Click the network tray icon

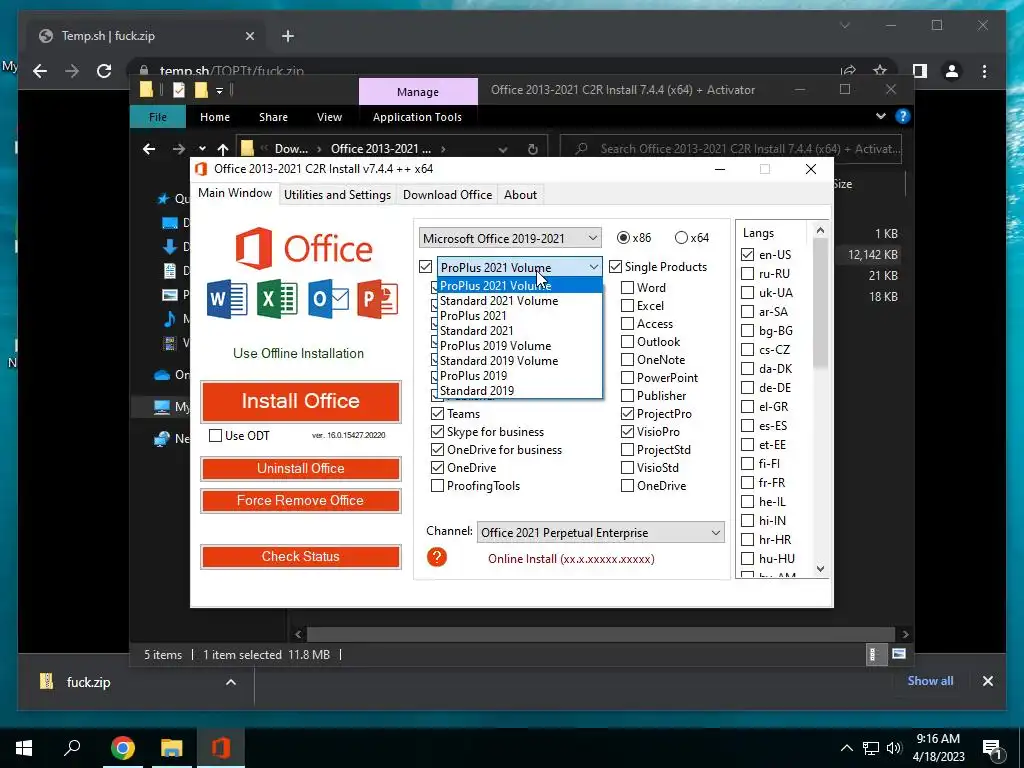pyautogui.click(x=871, y=748)
